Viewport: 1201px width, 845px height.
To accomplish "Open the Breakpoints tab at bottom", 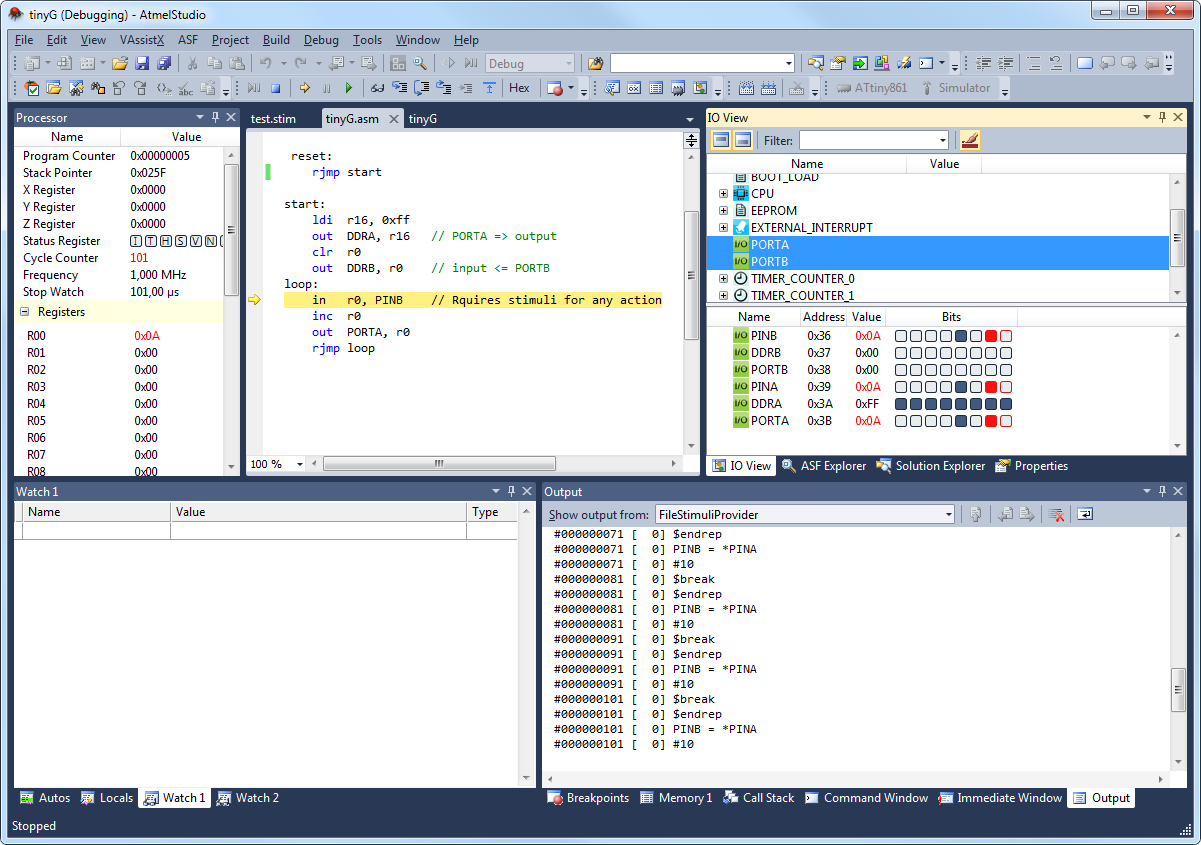I will pyautogui.click(x=588, y=798).
